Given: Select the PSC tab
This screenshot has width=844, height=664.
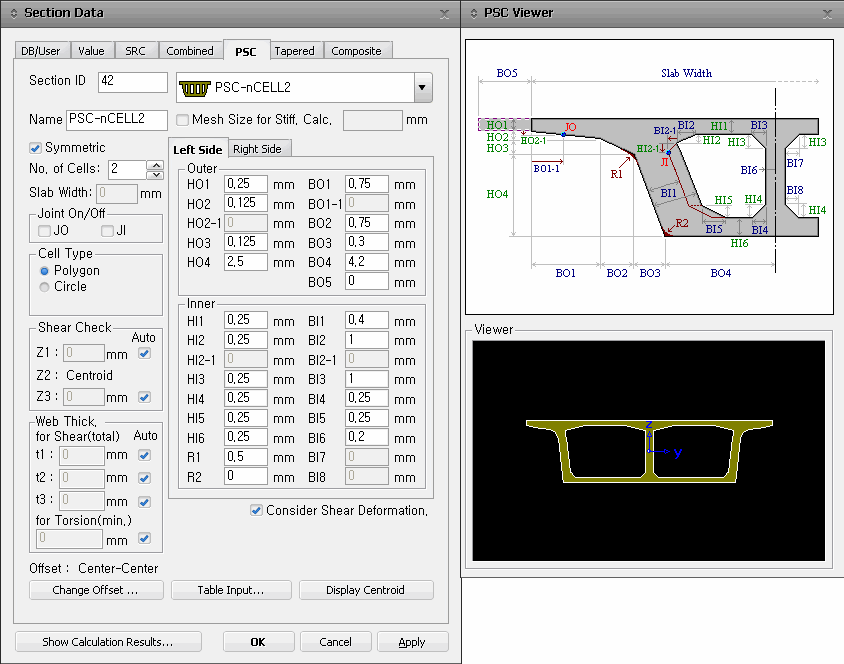Looking at the screenshot, I should pos(246,51).
